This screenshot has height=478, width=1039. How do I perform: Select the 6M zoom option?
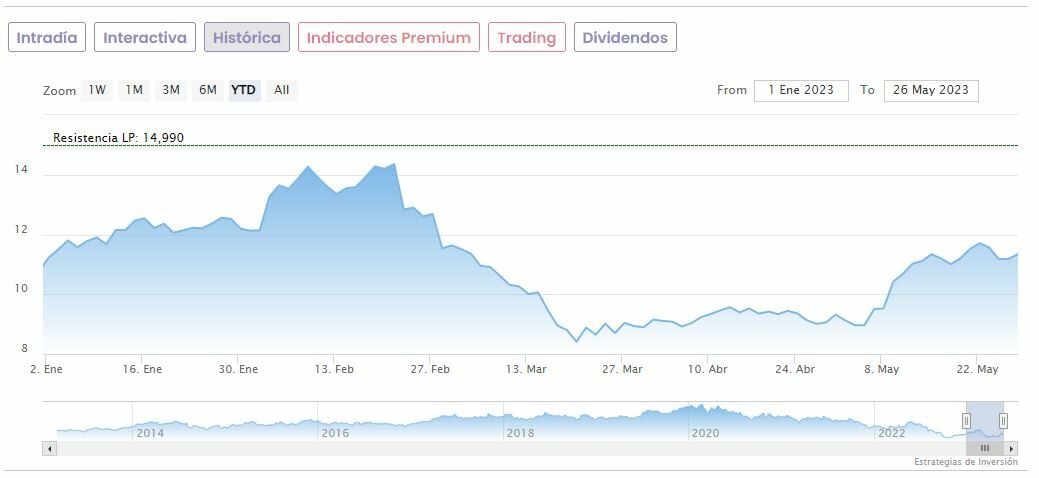coord(208,90)
